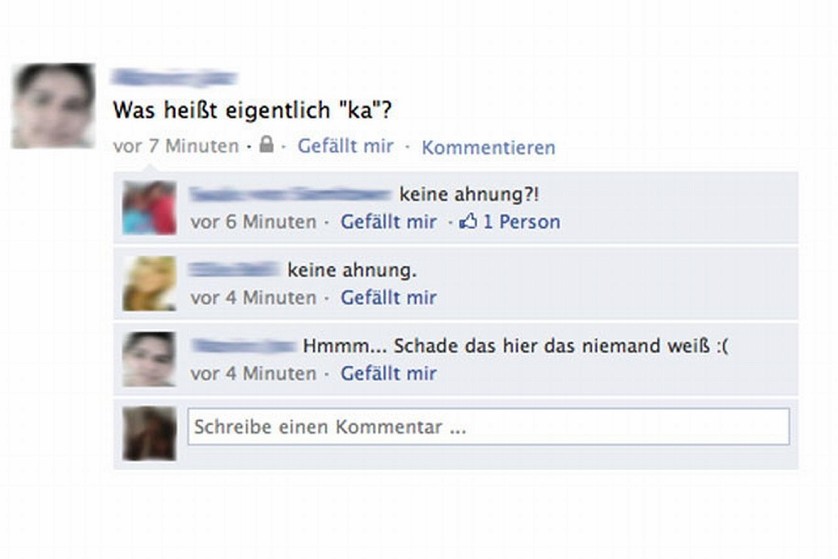Open first commenter's blurred name link

point(291,194)
